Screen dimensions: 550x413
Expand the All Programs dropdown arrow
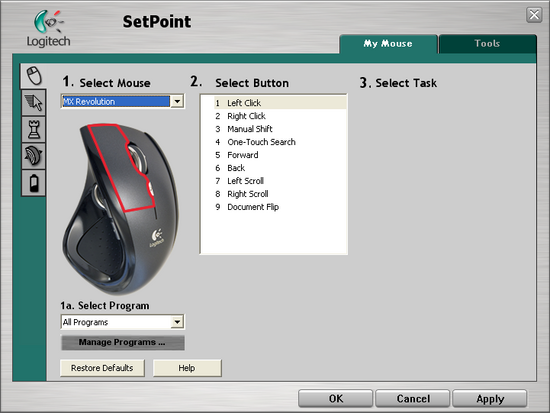177,322
